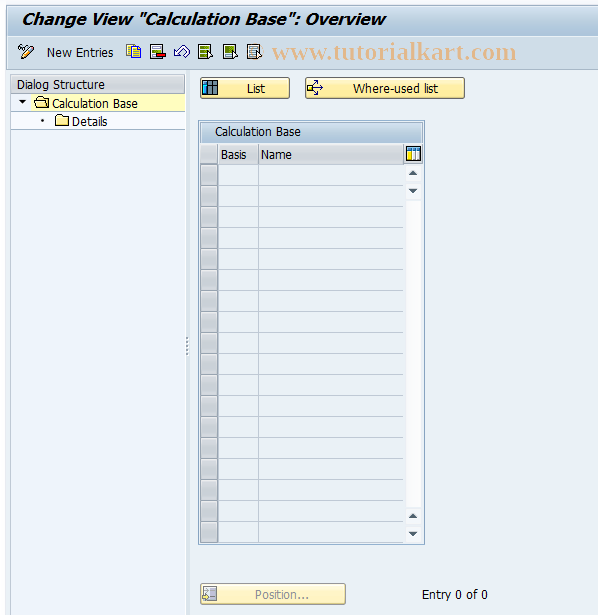Image resolution: width=598 pixels, height=615 pixels.
Task: Click the Select All icon
Action: (x=206, y=52)
